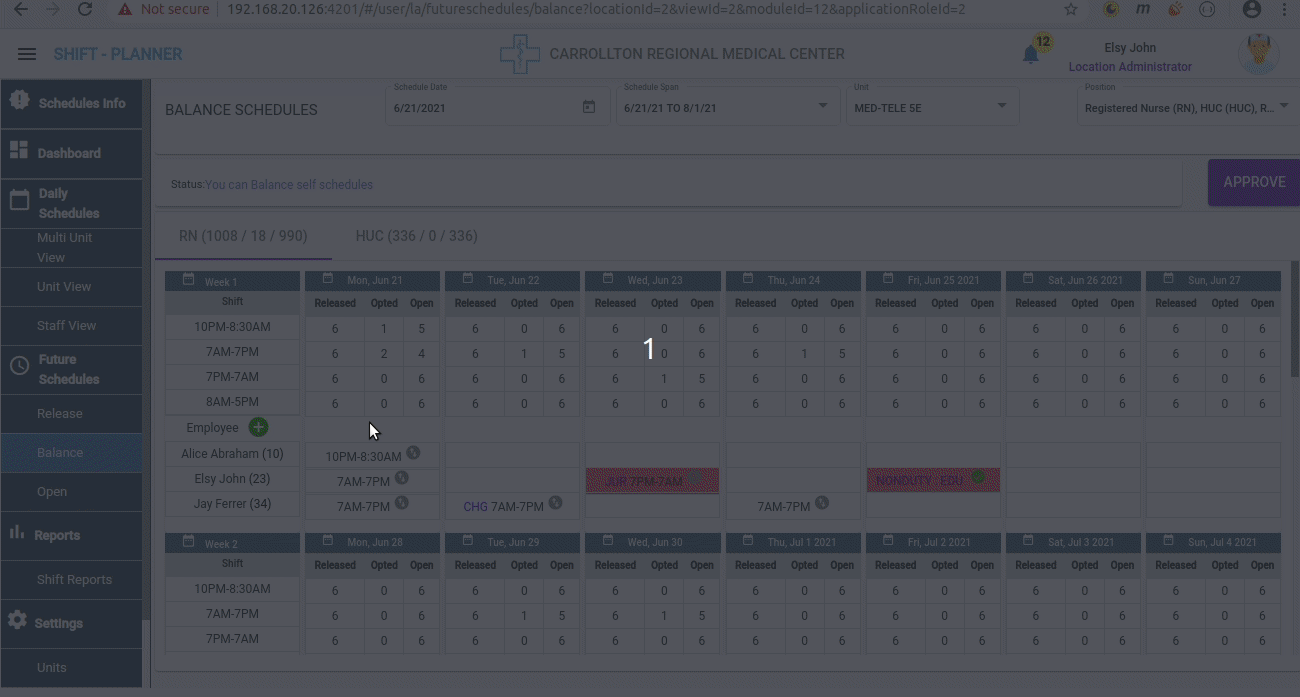
Task: Open the Schedule Date calendar picker icon
Action: click(589, 107)
